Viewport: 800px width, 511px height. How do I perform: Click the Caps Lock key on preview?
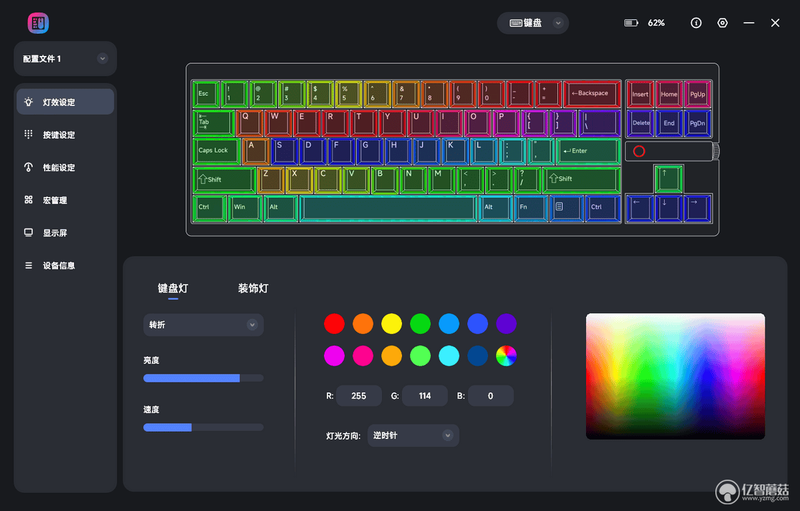click(x=216, y=151)
